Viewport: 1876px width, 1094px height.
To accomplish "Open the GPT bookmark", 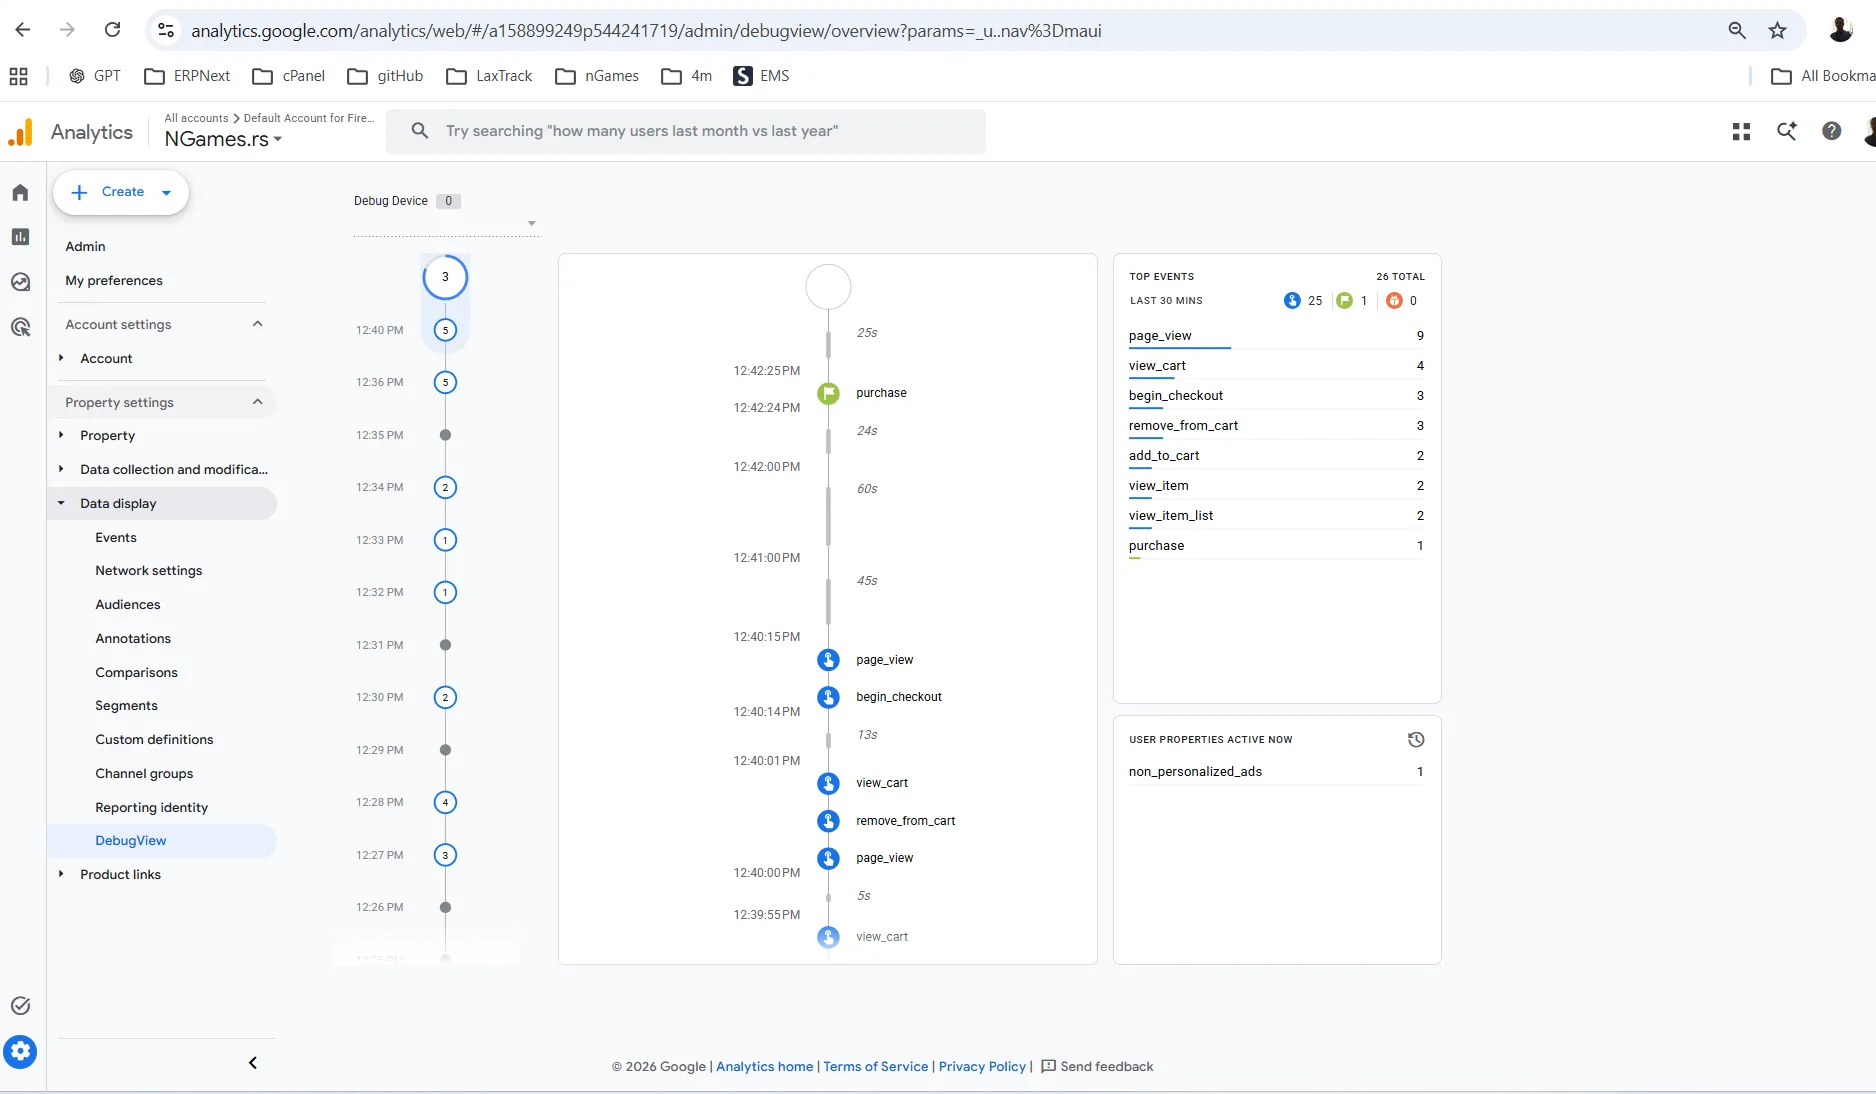I will pos(94,76).
